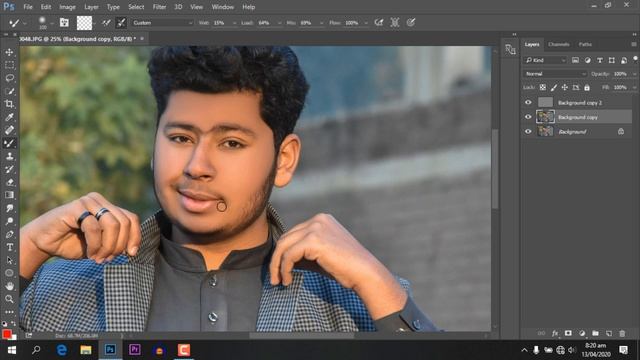Hide the Background layer

528,131
